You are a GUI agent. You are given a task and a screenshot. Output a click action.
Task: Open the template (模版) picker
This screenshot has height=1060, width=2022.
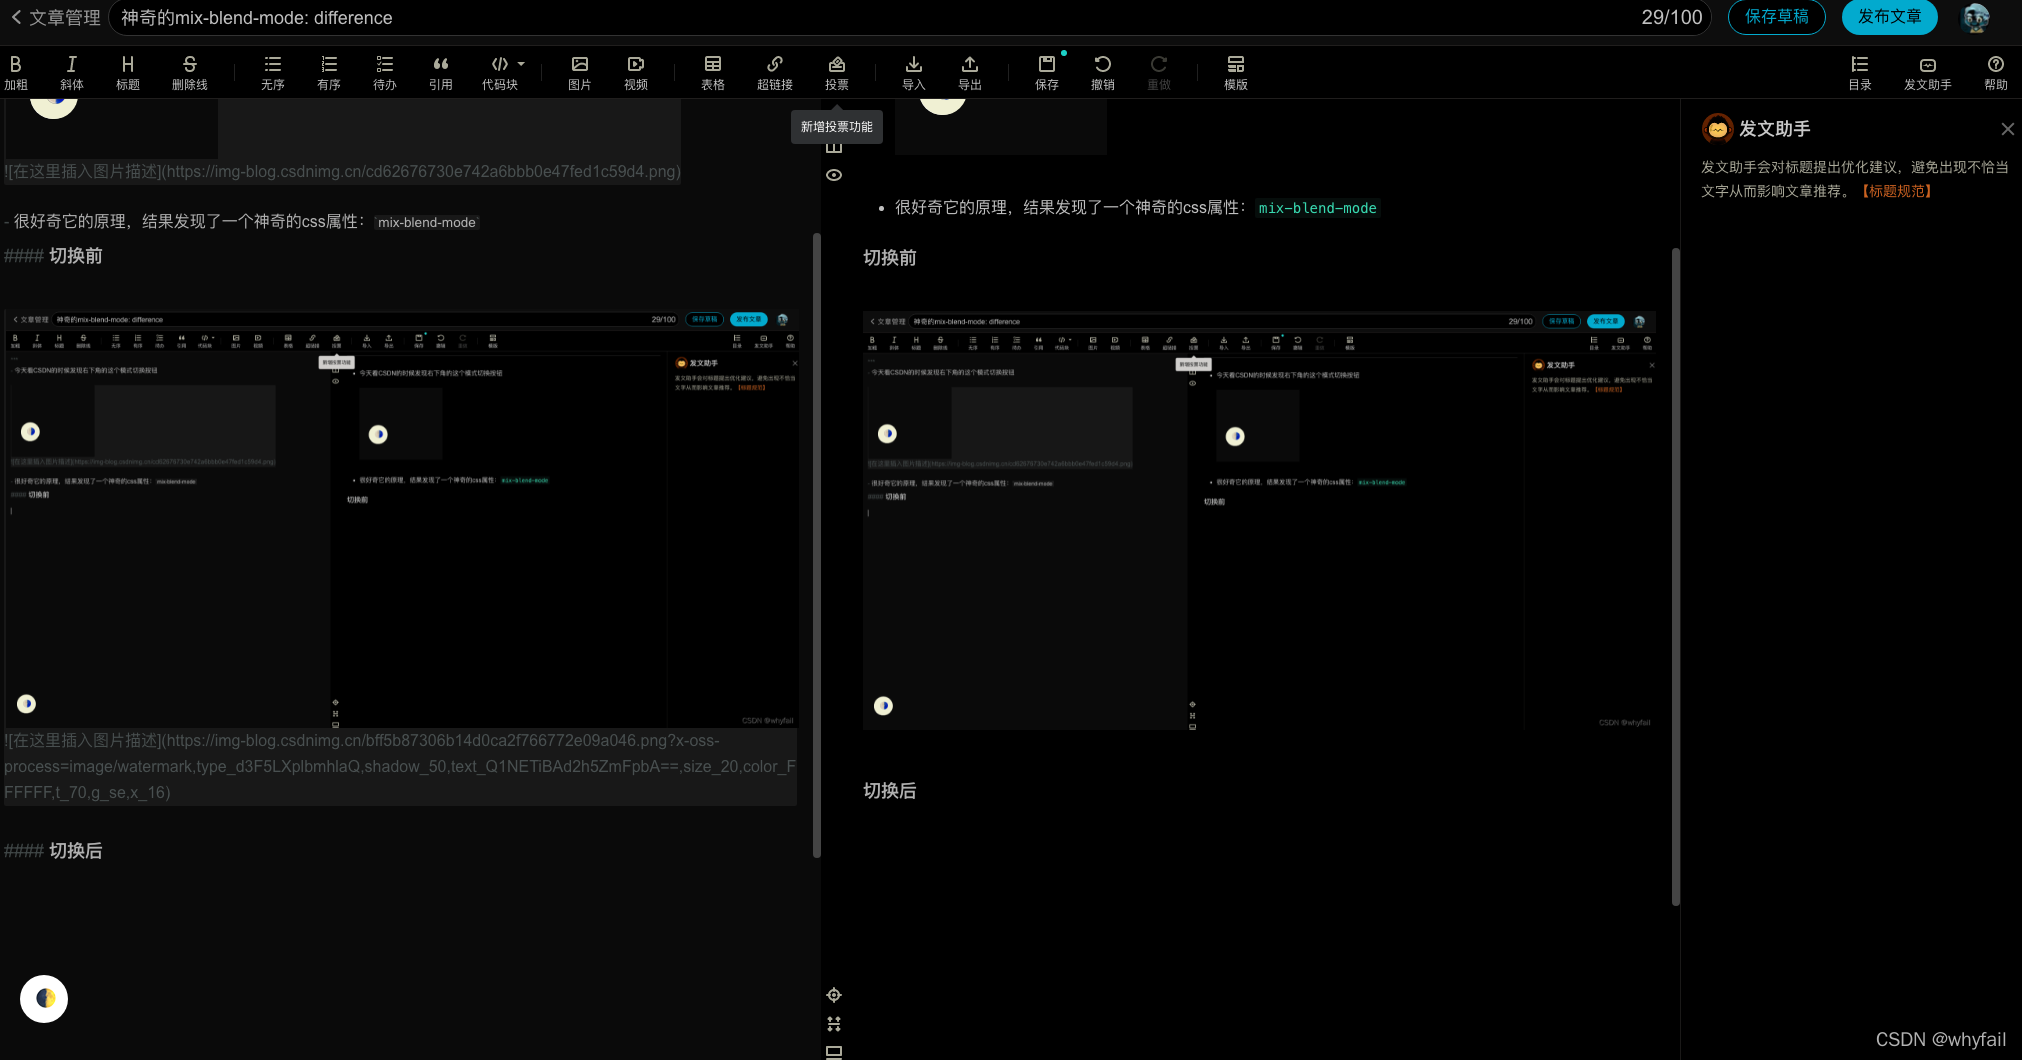point(1236,72)
